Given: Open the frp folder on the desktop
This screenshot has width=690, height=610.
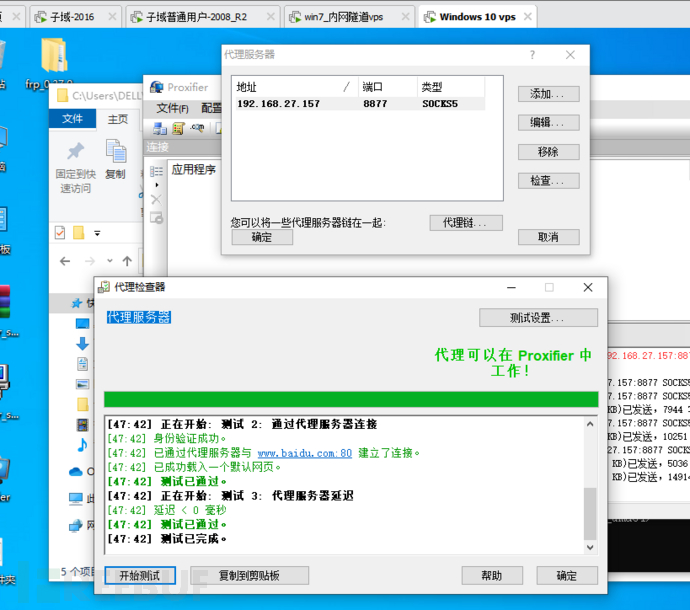Looking at the screenshot, I should click(x=54, y=55).
